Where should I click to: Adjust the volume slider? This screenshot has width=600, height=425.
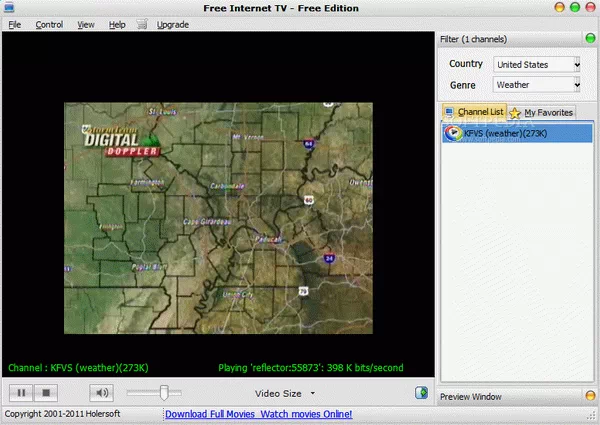coord(164,393)
